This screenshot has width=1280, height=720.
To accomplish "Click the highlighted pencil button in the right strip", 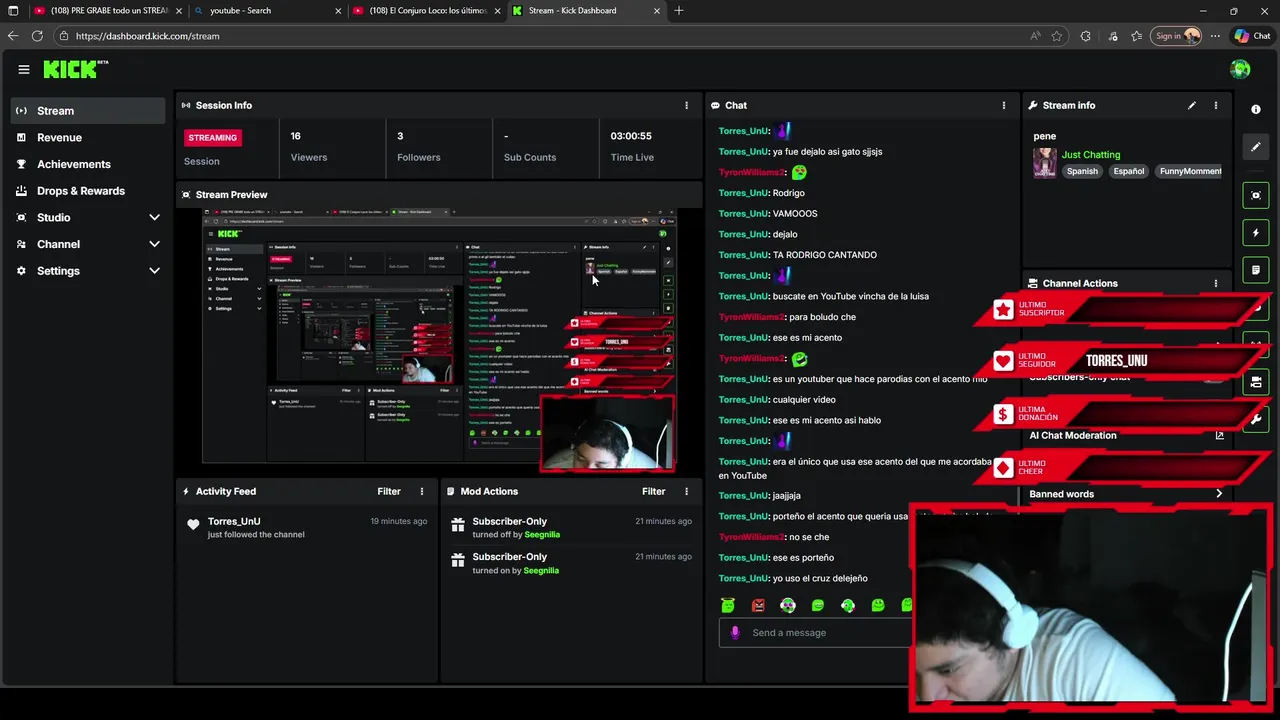I will coord(1256,147).
